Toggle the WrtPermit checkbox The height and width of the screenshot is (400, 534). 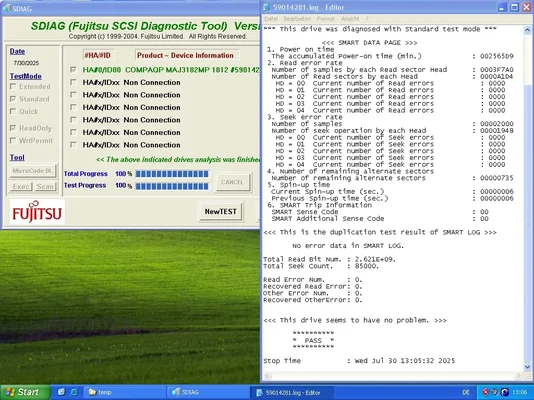click(x=13, y=141)
